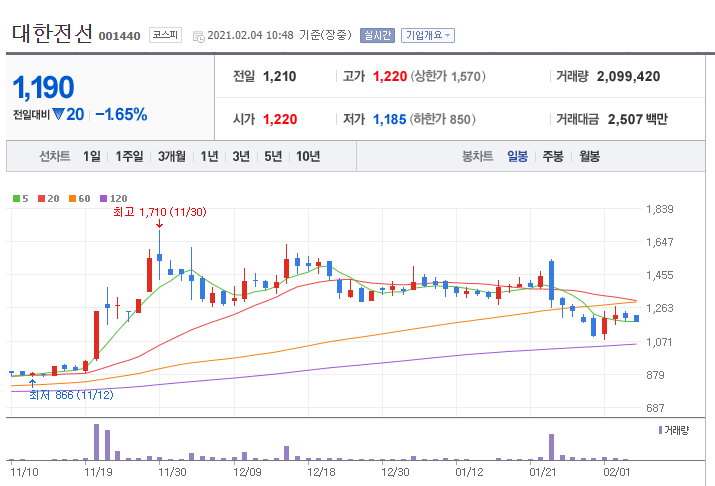Switch to 주봉 weekly candle chart
This screenshot has width=715, height=486.
point(553,156)
